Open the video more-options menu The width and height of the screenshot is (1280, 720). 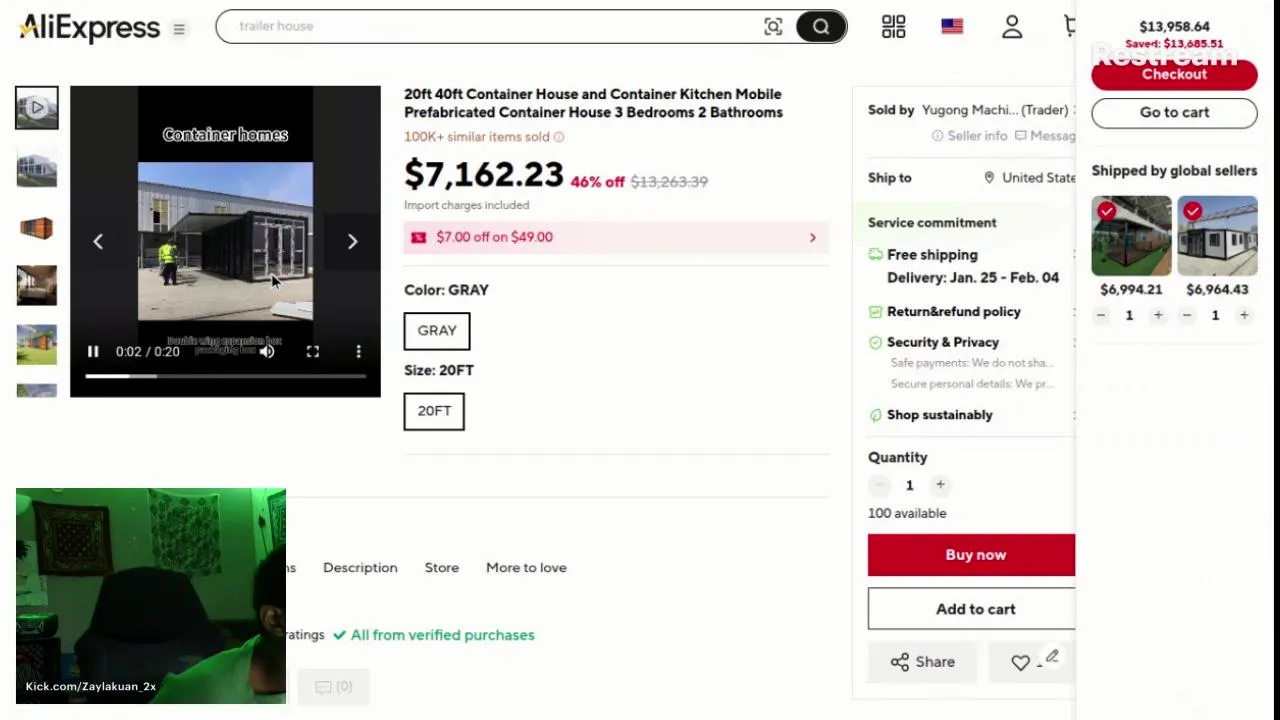tap(358, 351)
